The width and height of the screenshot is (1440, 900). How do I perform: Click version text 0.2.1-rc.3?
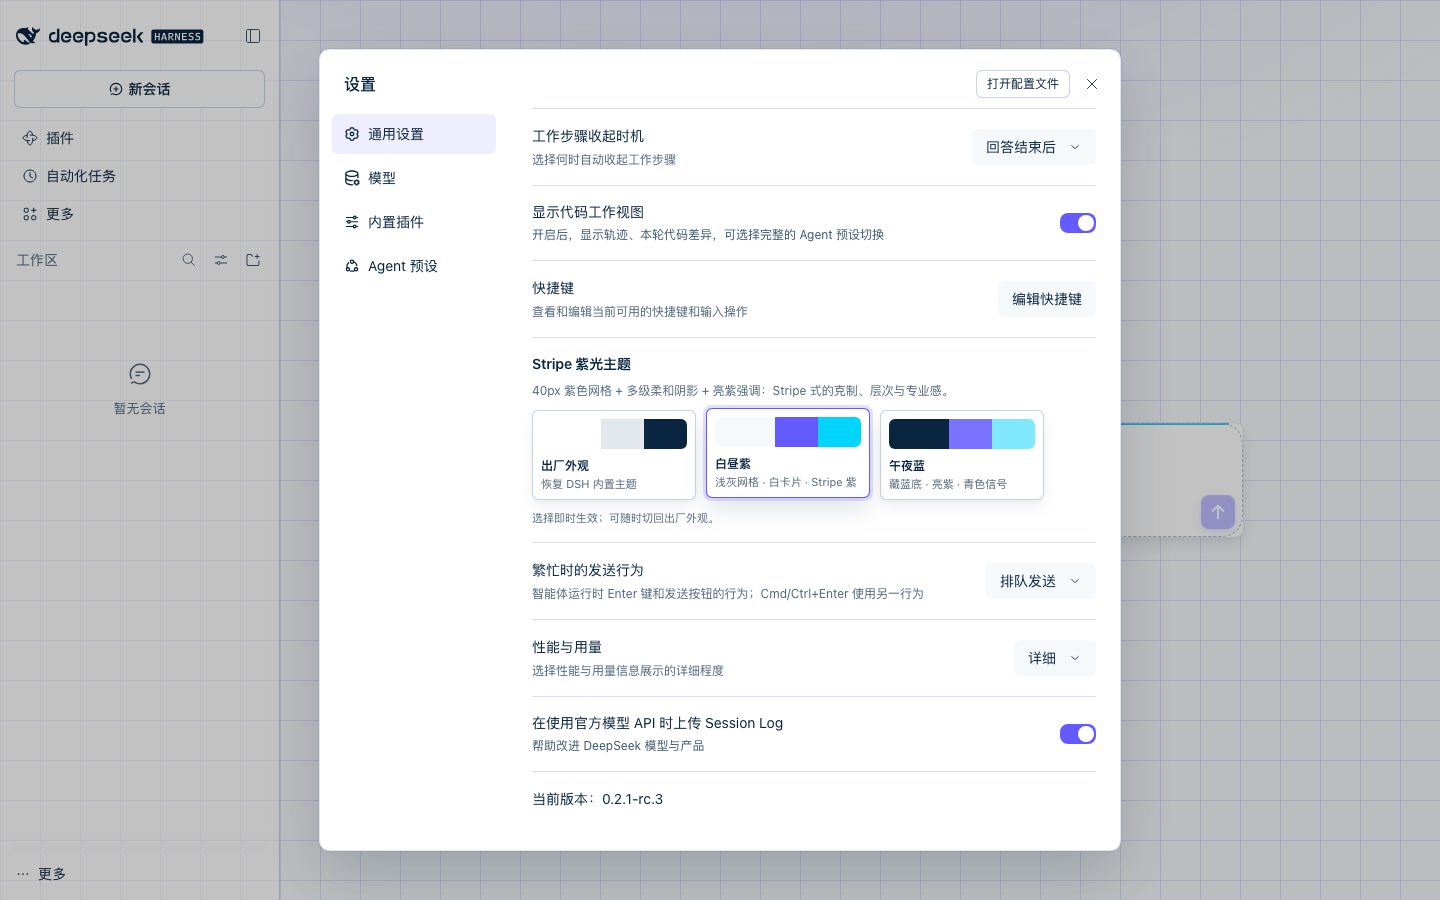(633, 799)
